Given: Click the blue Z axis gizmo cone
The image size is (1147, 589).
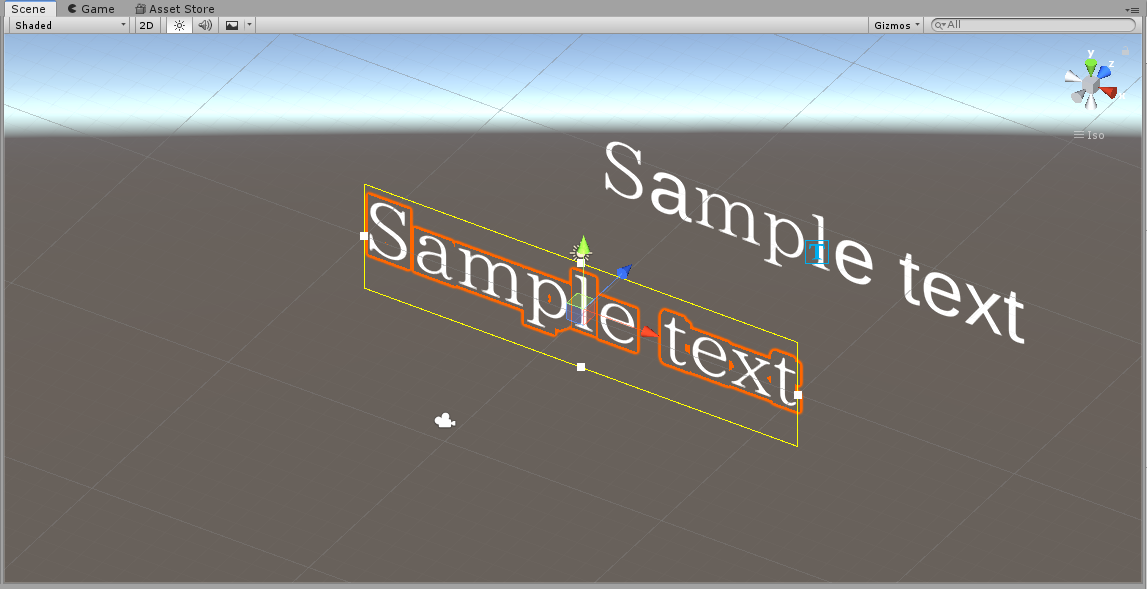Looking at the screenshot, I should (1104, 72).
